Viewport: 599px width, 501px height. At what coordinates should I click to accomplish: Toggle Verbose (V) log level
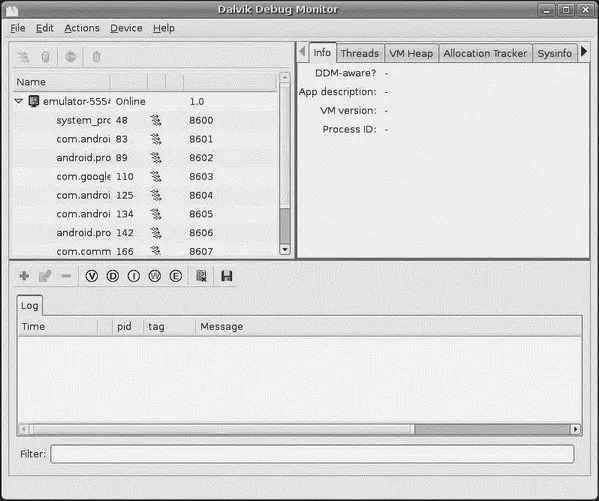[92, 276]
